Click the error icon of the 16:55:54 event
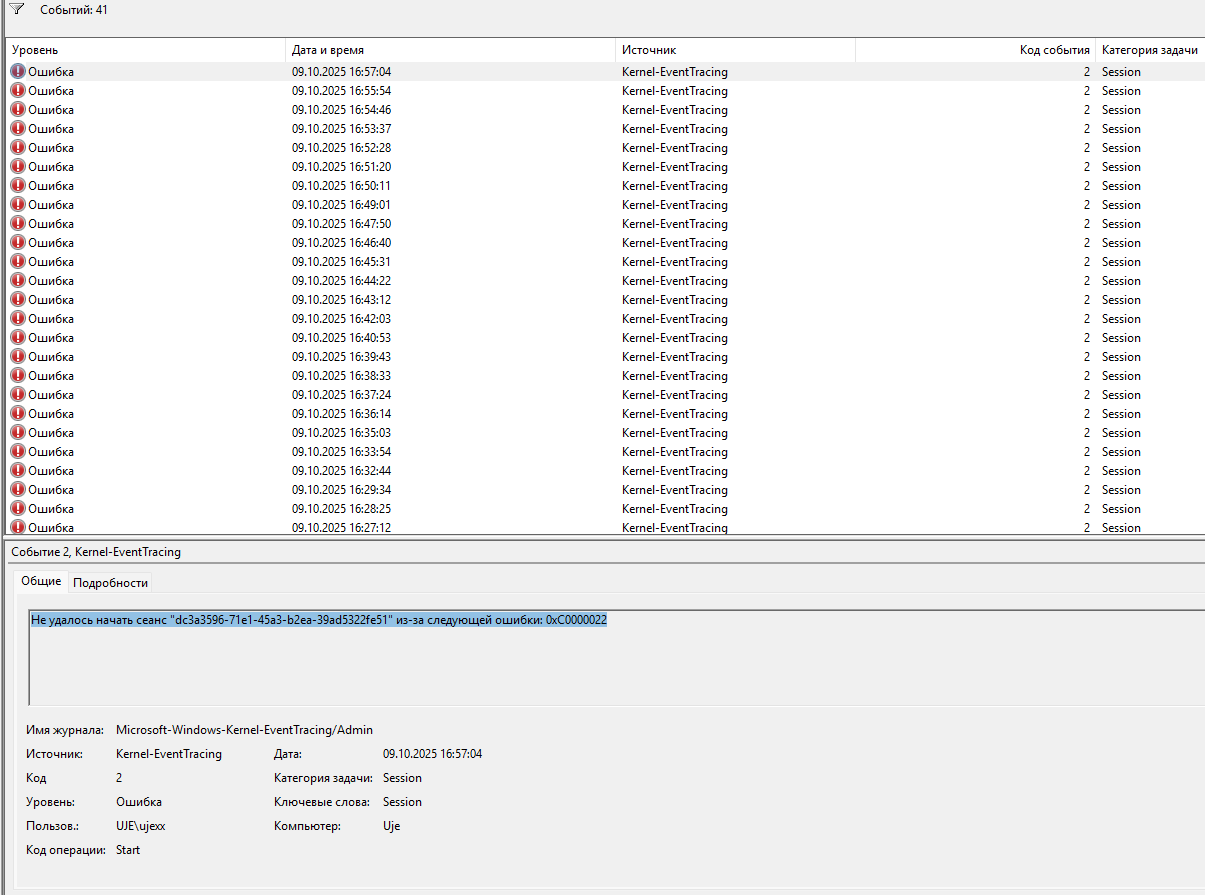Image resolution: width=1205 pixels, height=895 pixels. (18, 91)
